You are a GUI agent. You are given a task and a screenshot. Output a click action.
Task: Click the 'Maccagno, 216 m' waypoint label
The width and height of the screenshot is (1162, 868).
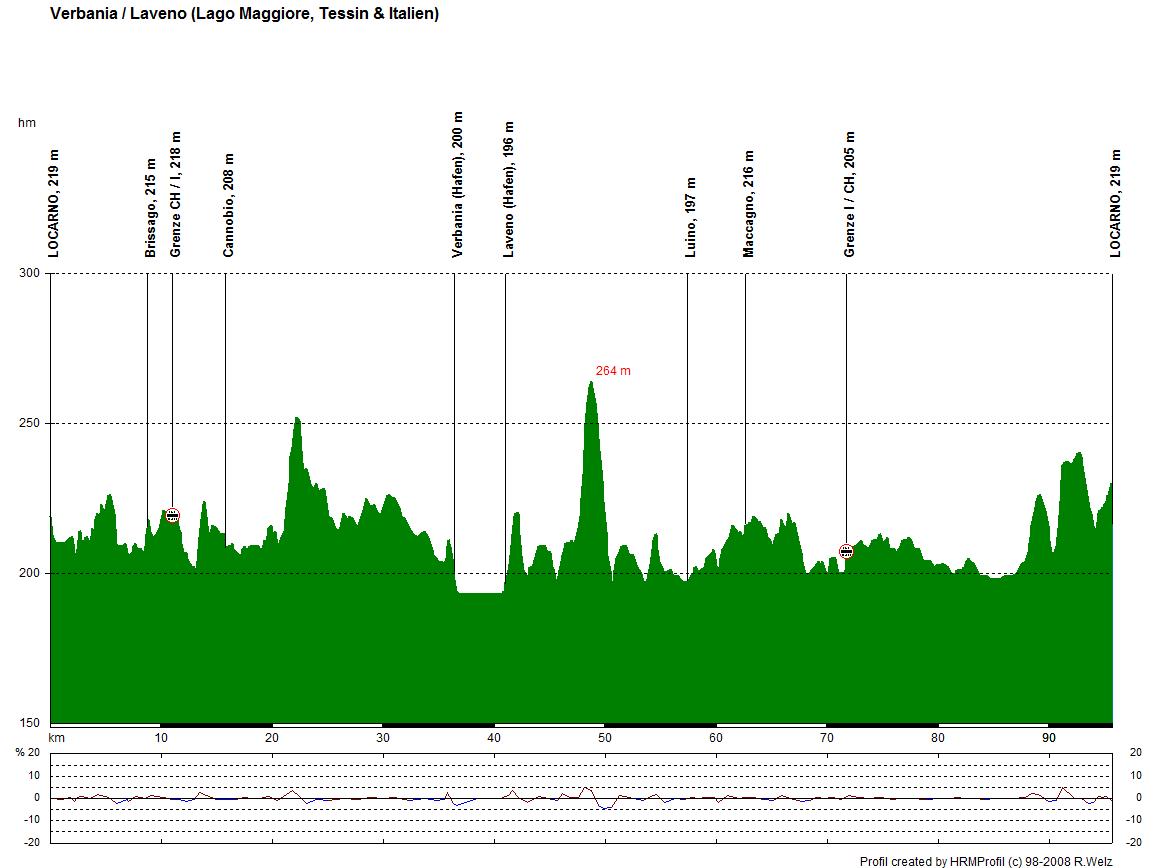tap(748, 204)
